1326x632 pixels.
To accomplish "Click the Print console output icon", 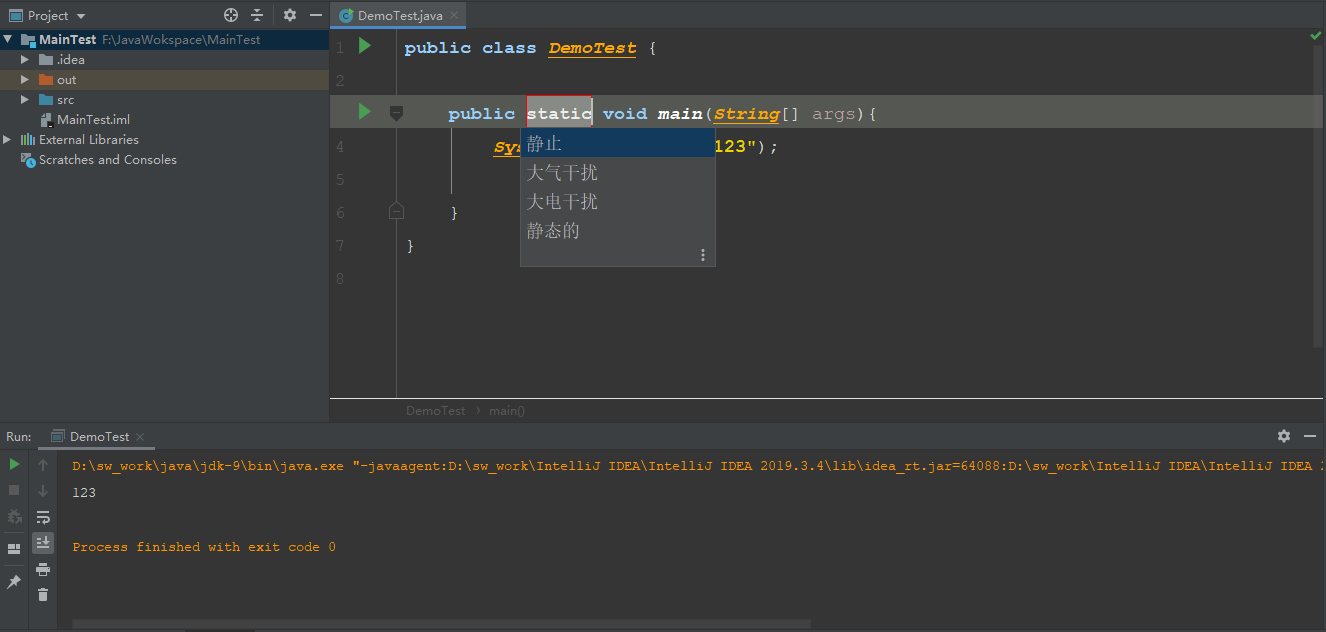I will (43, 567).
